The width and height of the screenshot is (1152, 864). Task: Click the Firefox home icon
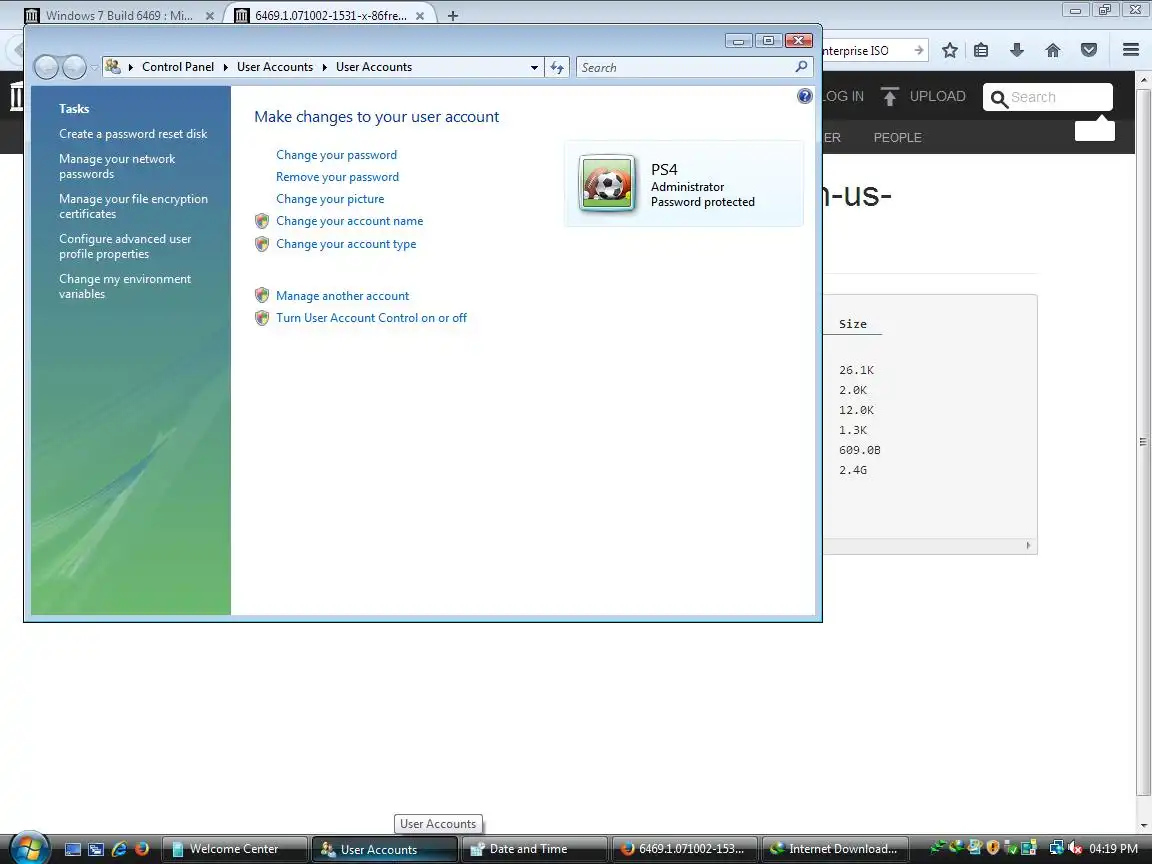click(1053, 50)
